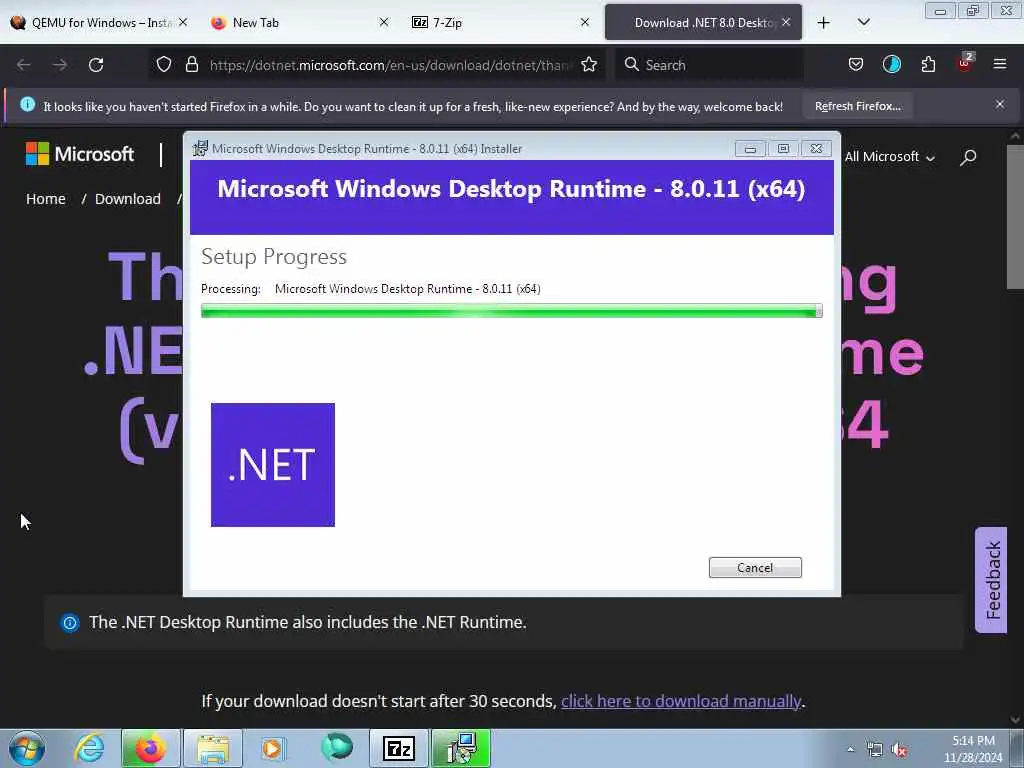Viewport: 1024px width, 768px height.
Task: Bookmark this page with the star
Action: pos(589,65)
